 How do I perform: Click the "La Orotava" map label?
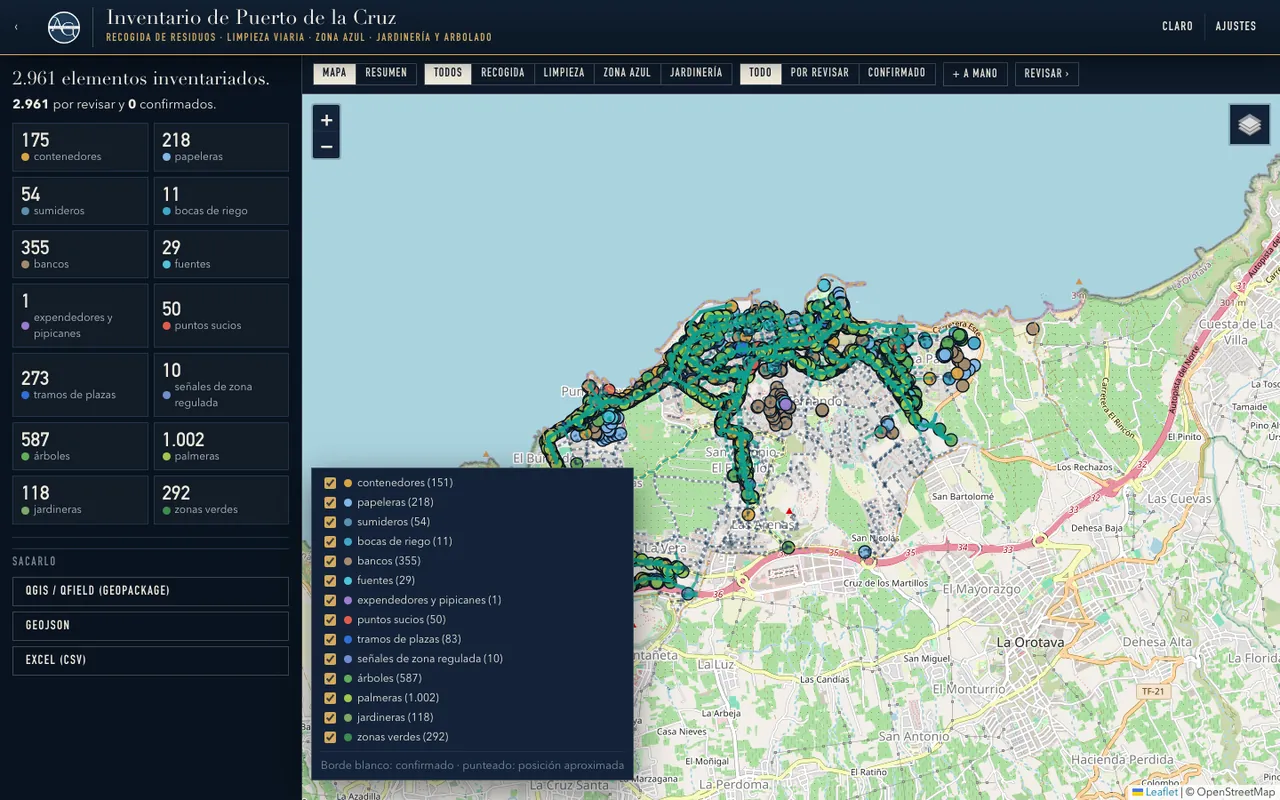coord(1030,642)
